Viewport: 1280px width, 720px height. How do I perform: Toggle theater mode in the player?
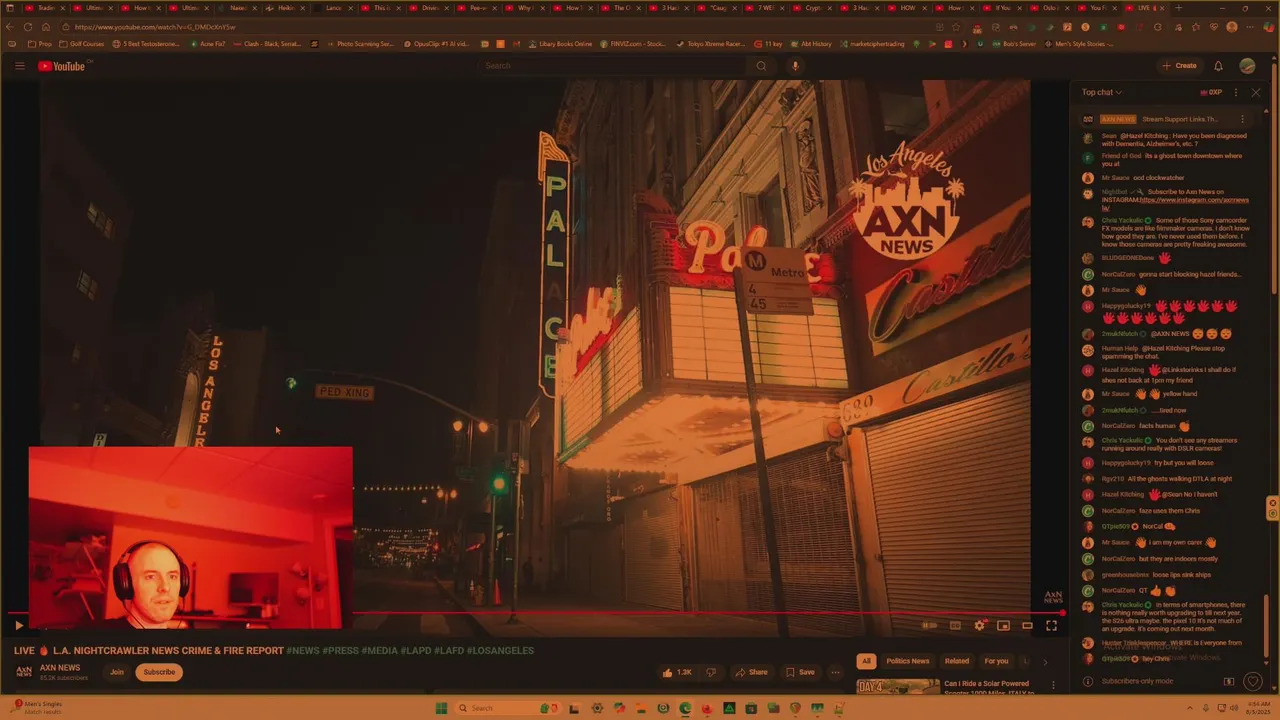[x=1027, y=626]
